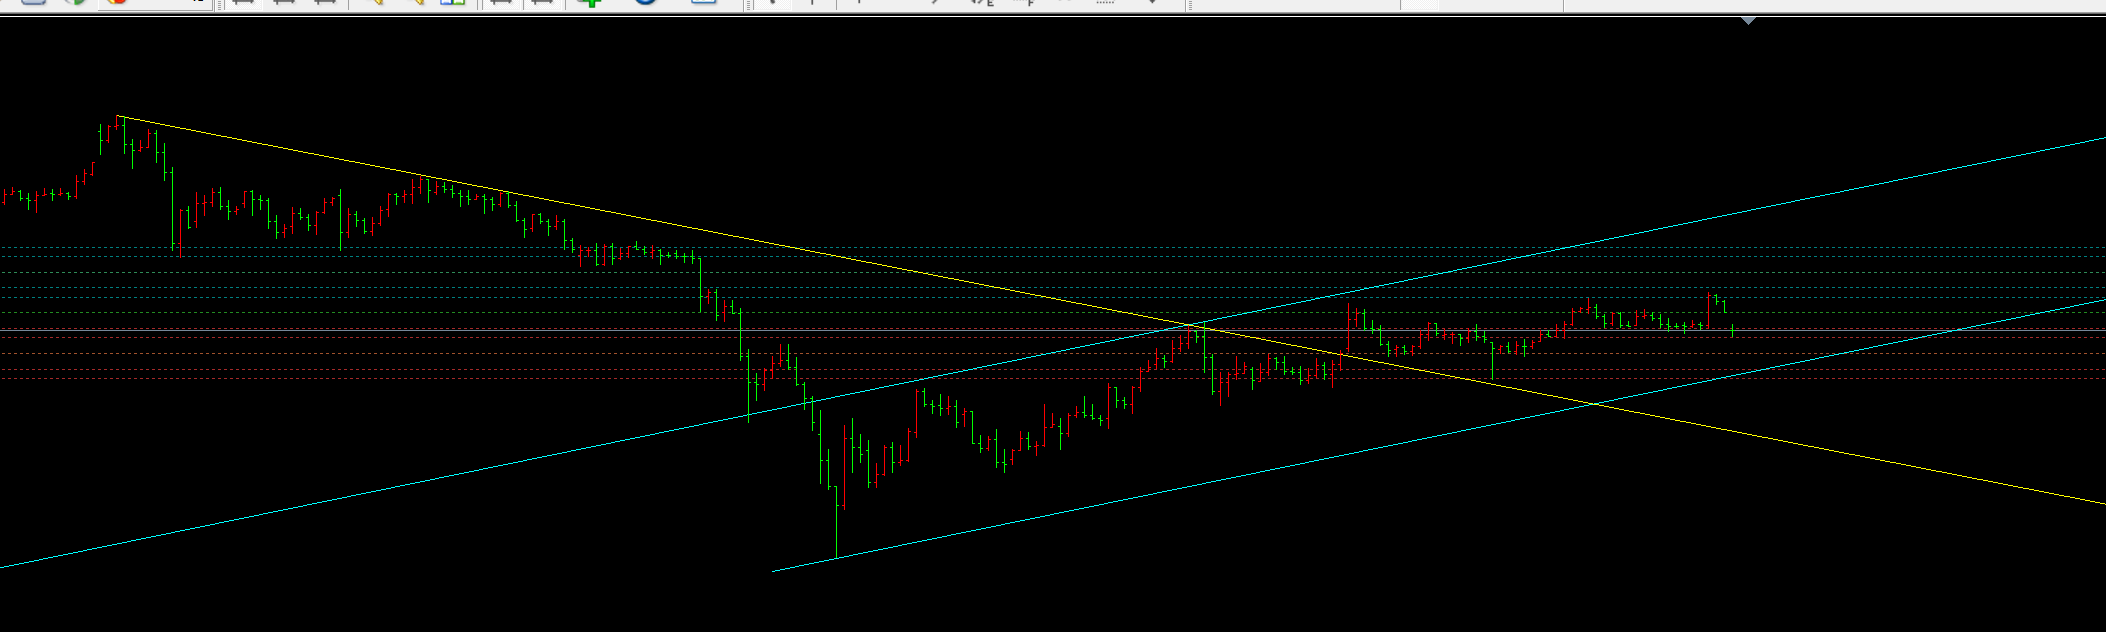The image size is (2106, 632).
Task: Open the chart Templates menu
Action: pyautogui.click(x=704, y=2)
